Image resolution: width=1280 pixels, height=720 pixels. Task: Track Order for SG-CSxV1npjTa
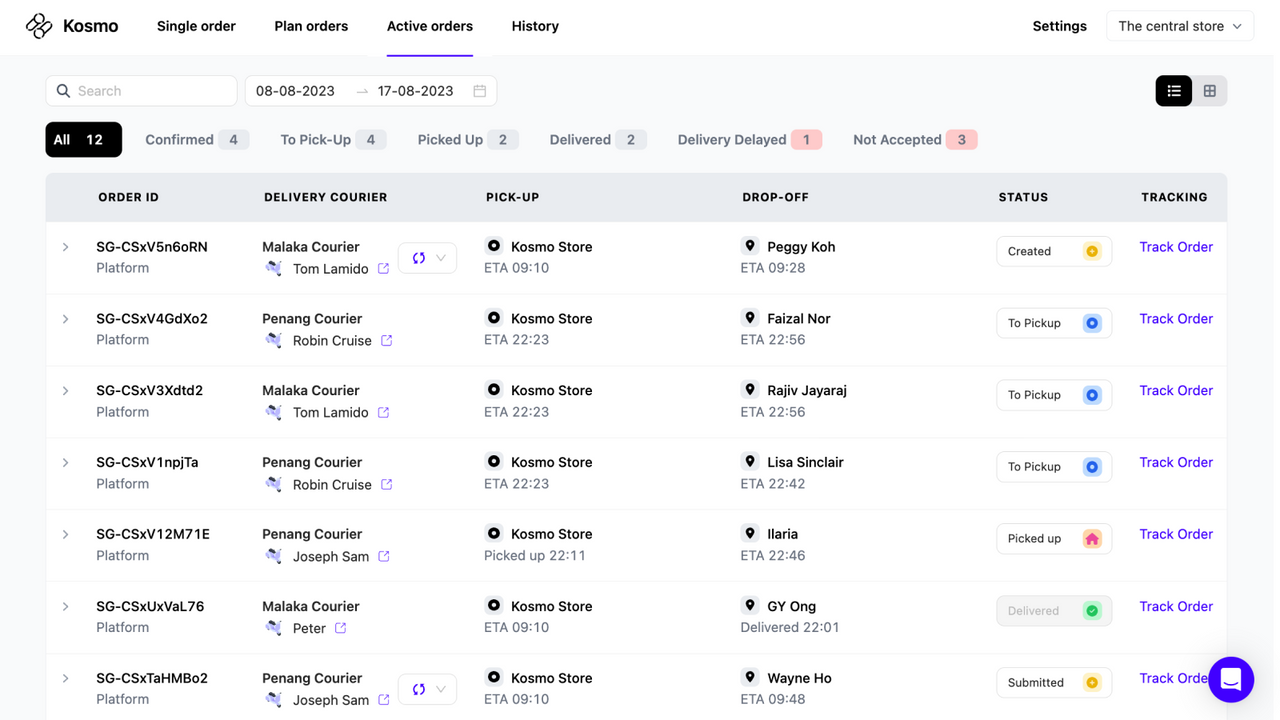(x=1176, y=463)
